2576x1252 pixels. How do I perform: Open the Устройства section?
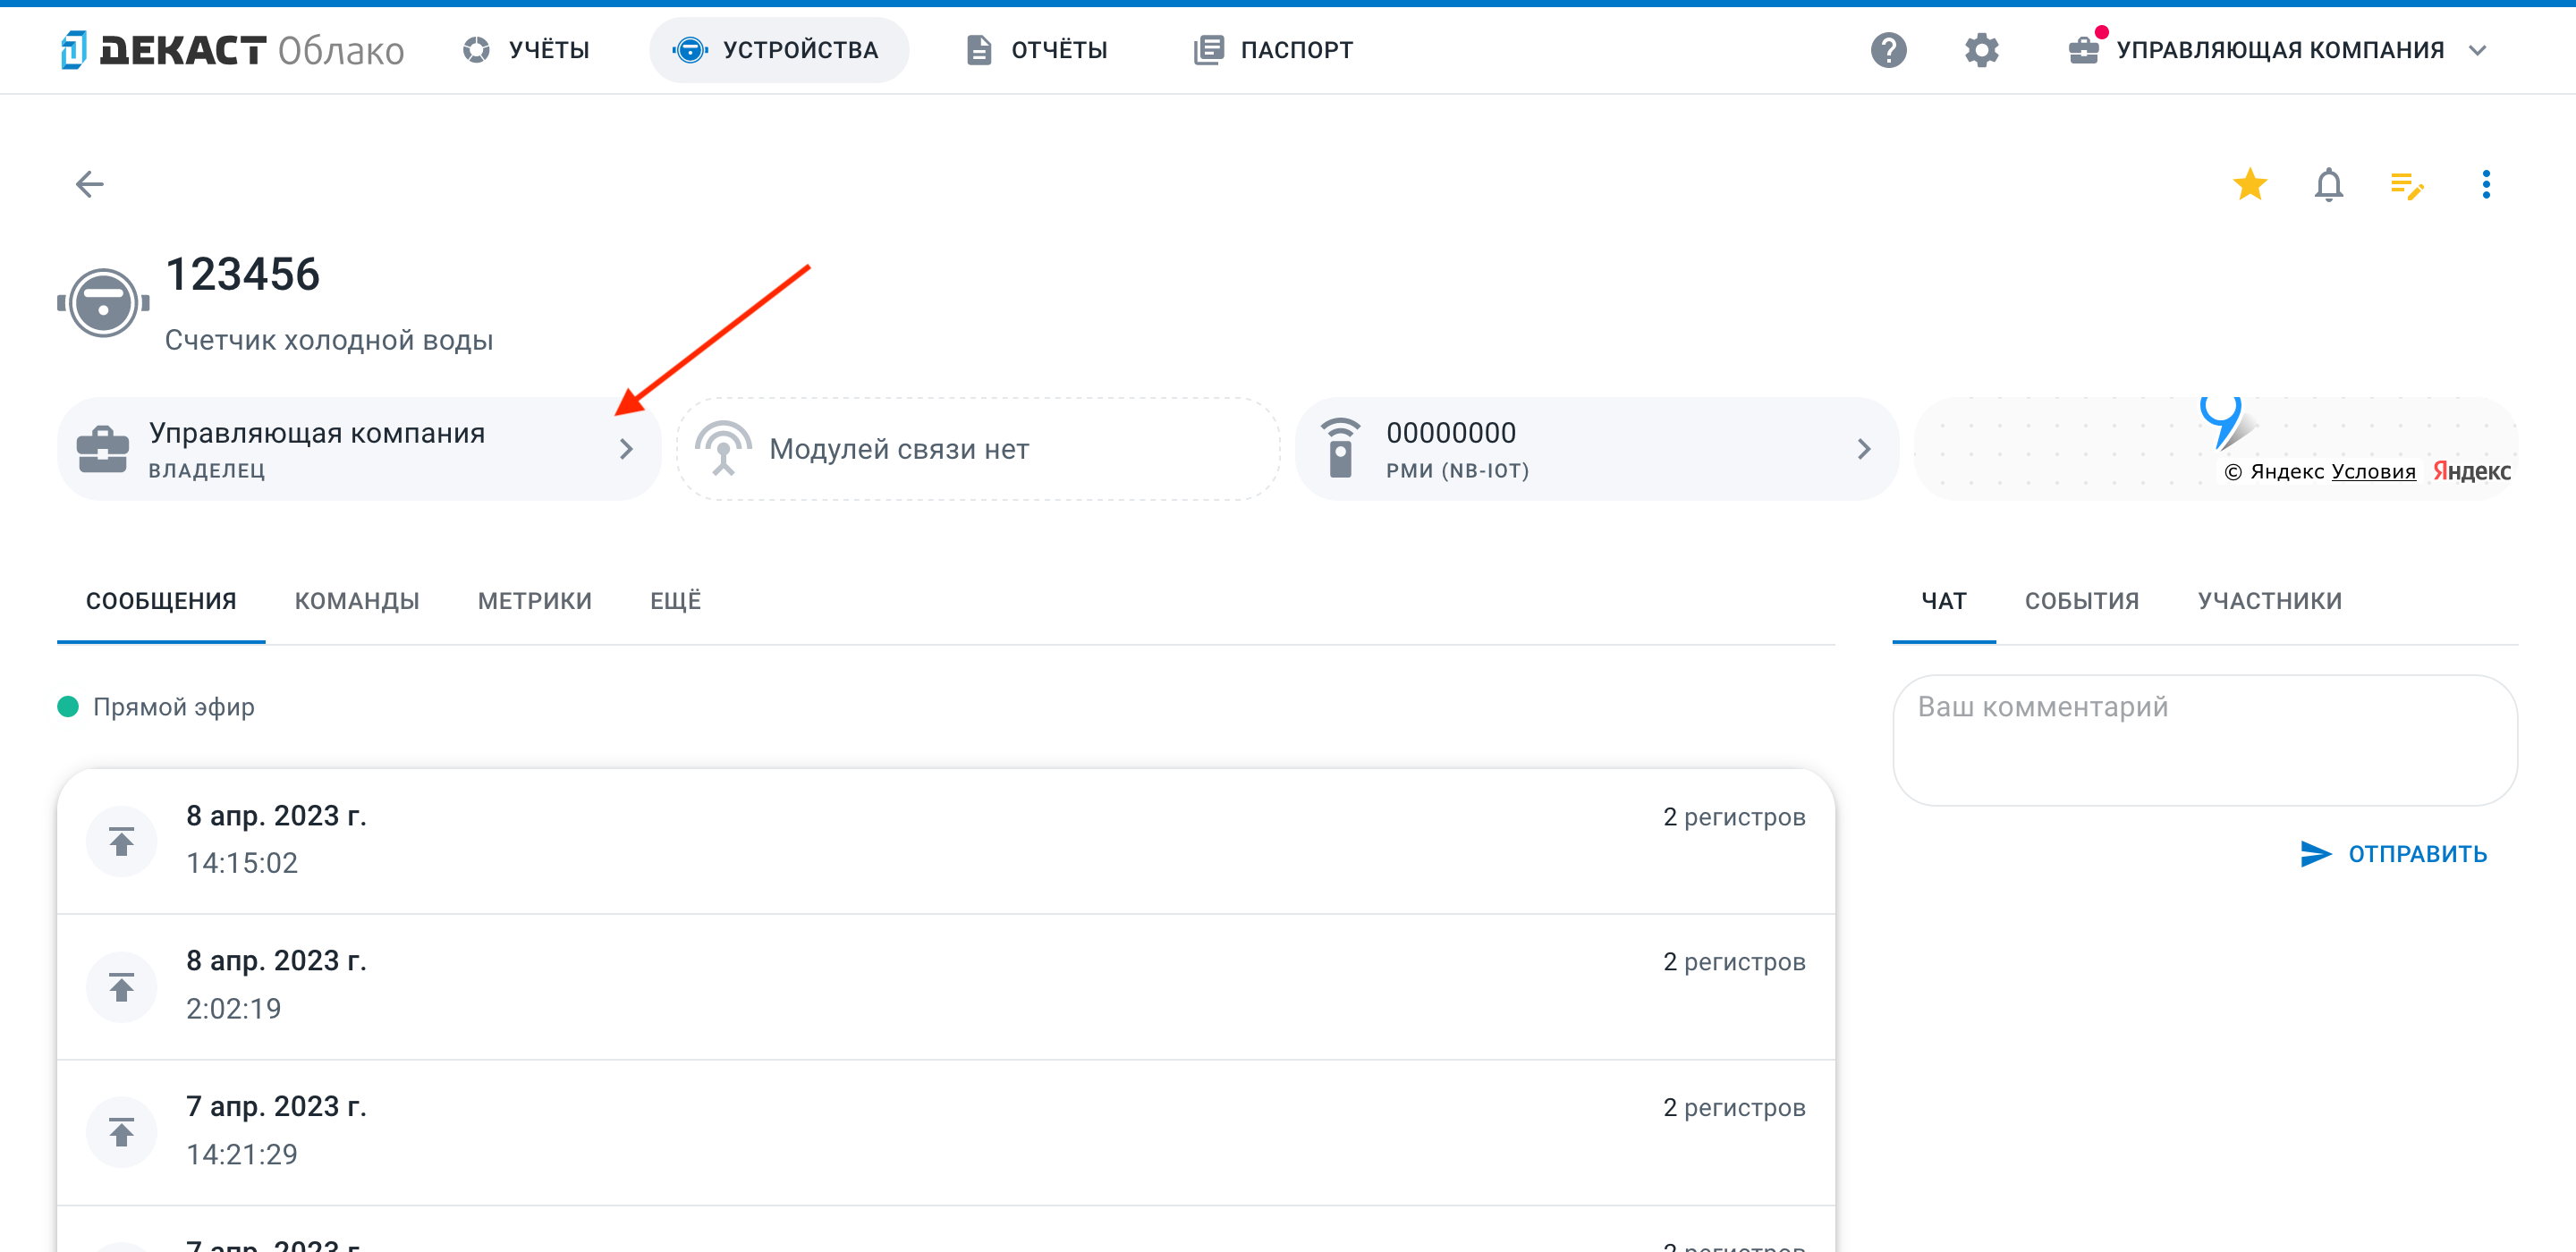coord(778,50)
